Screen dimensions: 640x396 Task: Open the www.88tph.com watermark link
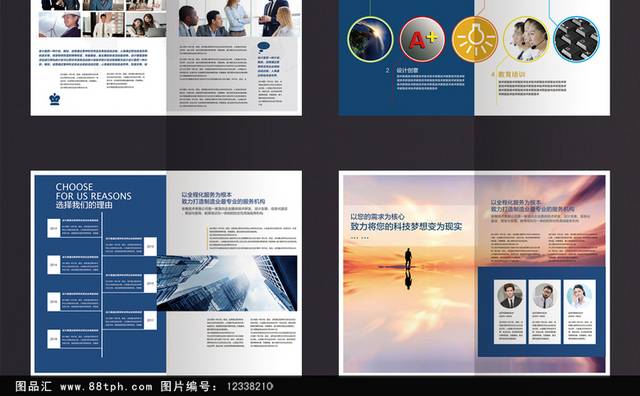tap(106, 386)
